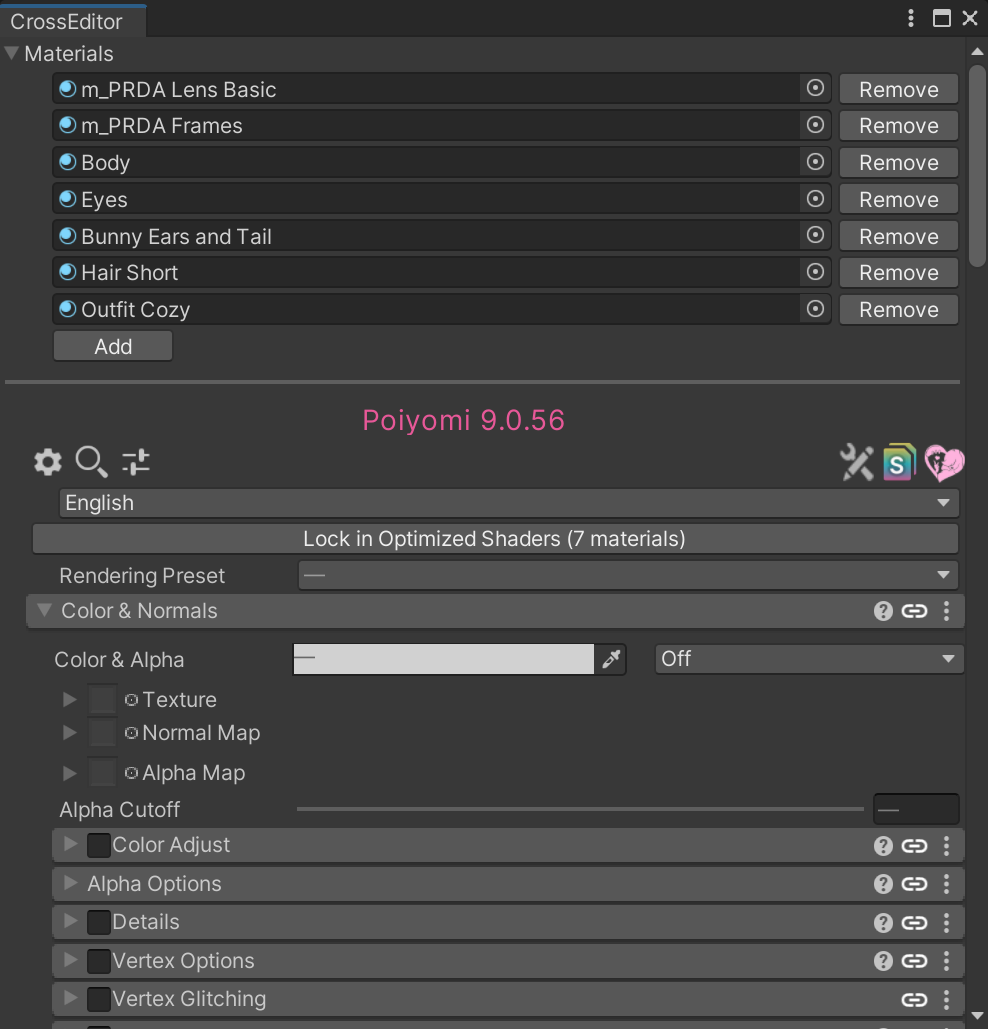The height and width of the screenshot is (1029, 988).
Task: Open more options for Color & Normals
Action: 946,612
